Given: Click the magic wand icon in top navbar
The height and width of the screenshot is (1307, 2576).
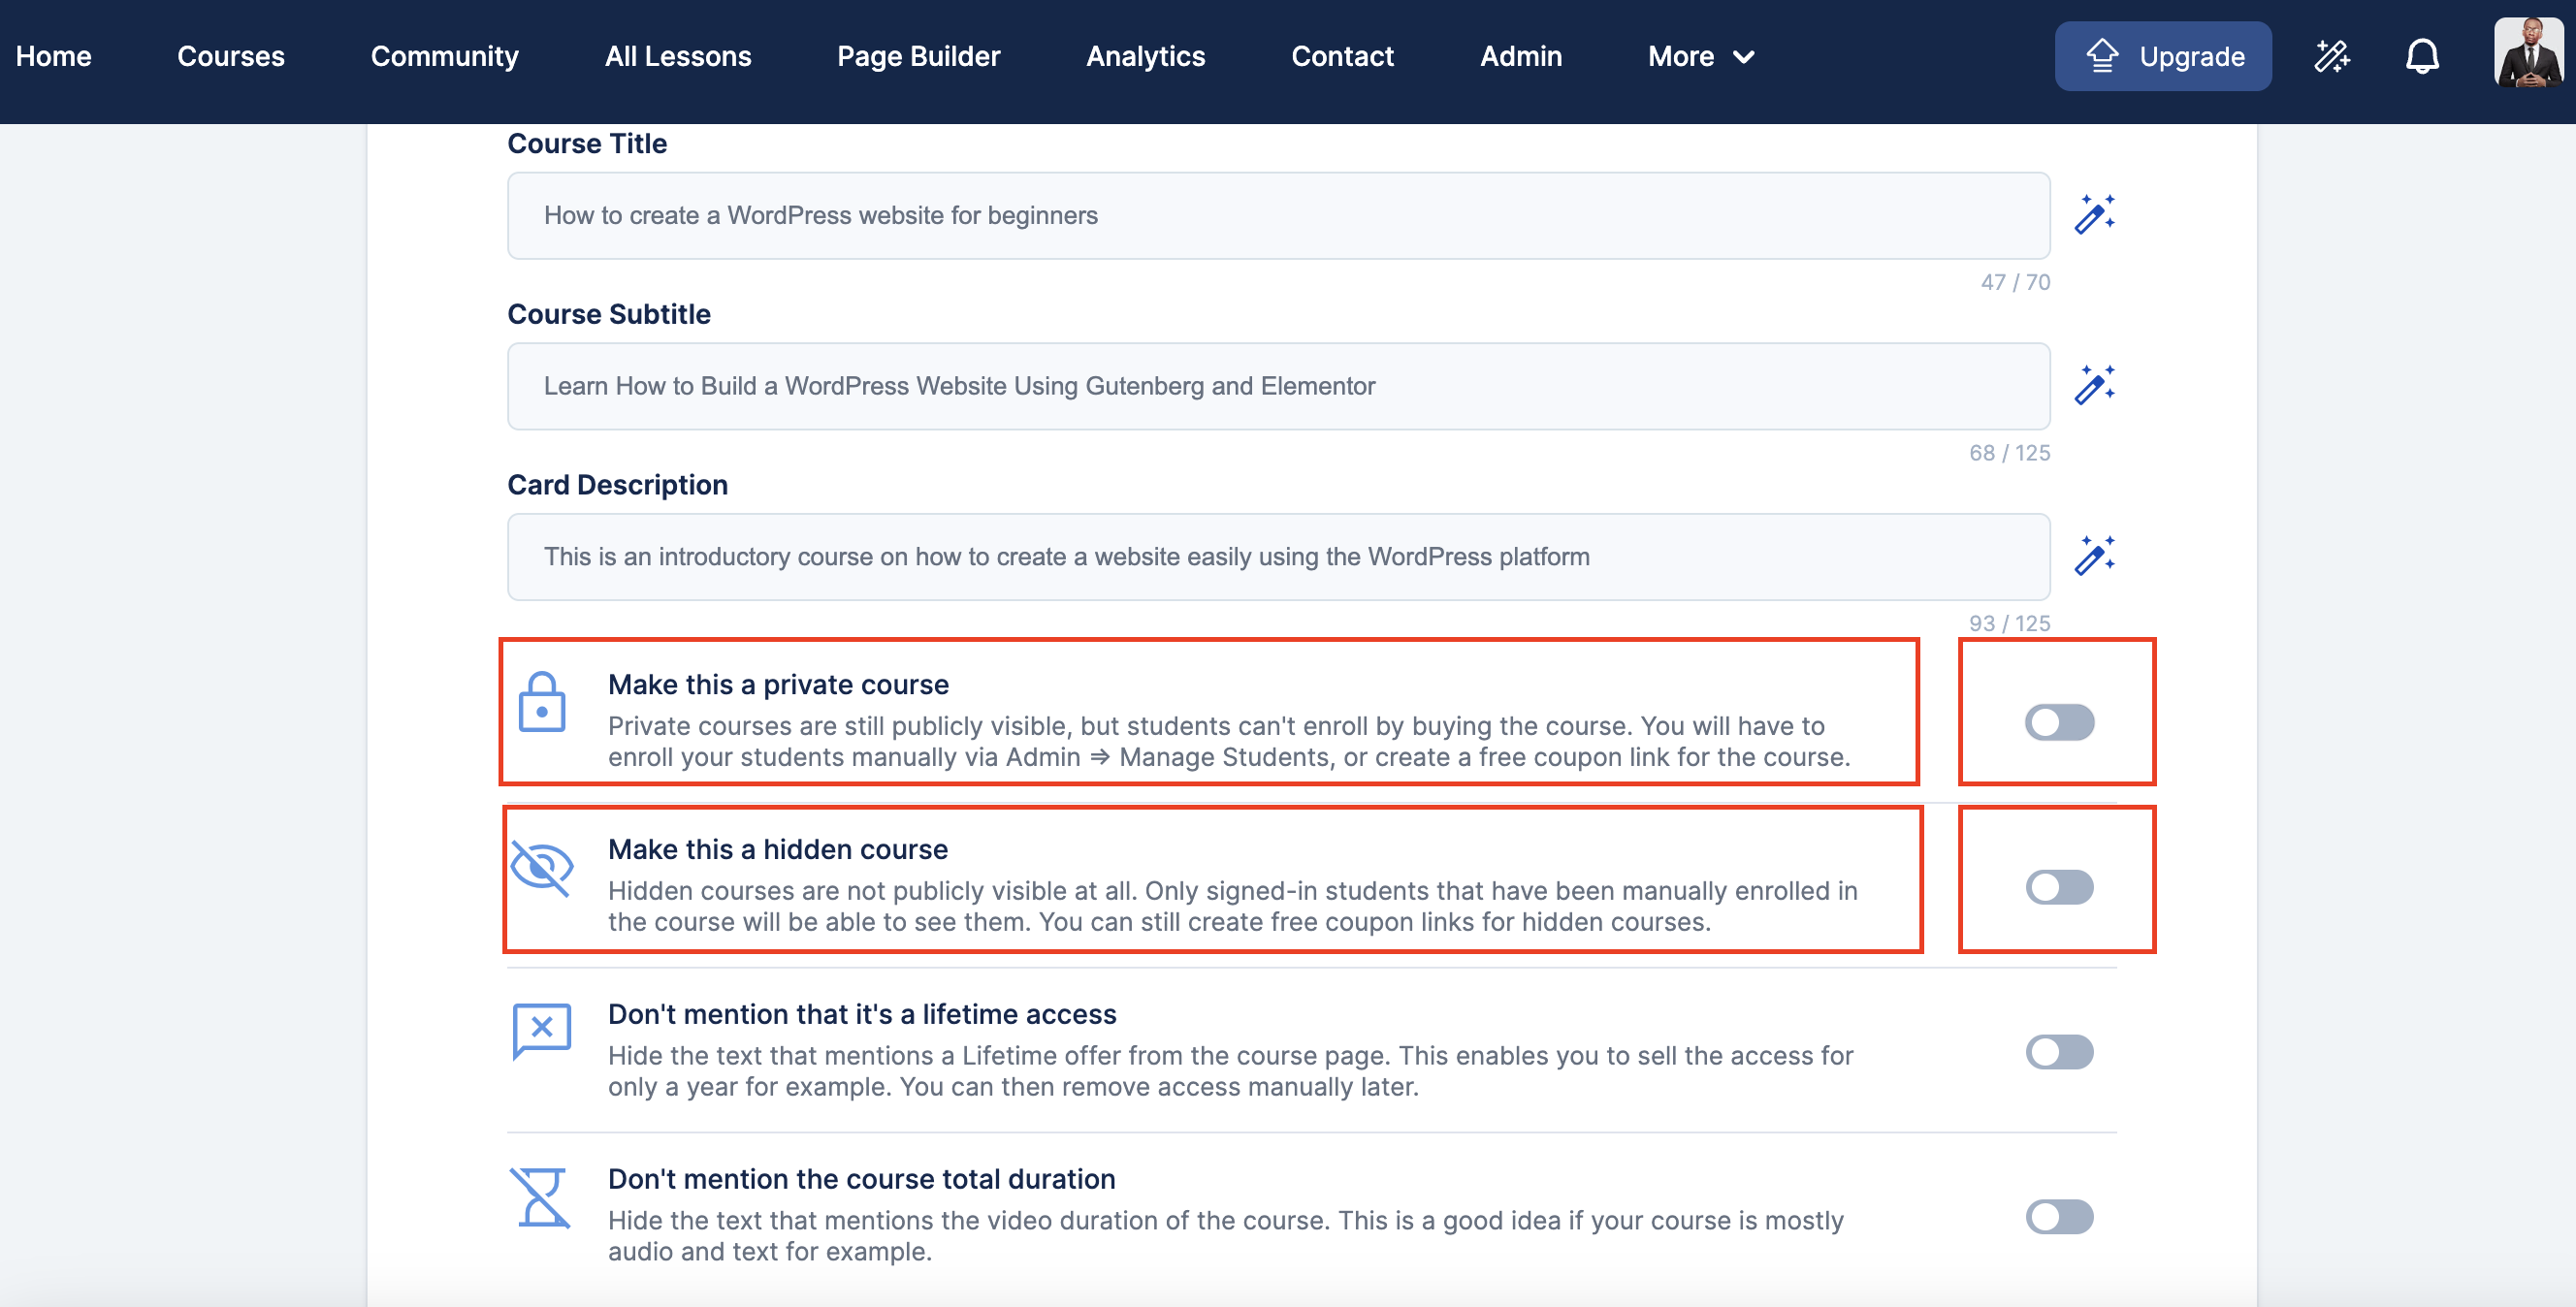Looking at the screenshot, I should 2331,57.
